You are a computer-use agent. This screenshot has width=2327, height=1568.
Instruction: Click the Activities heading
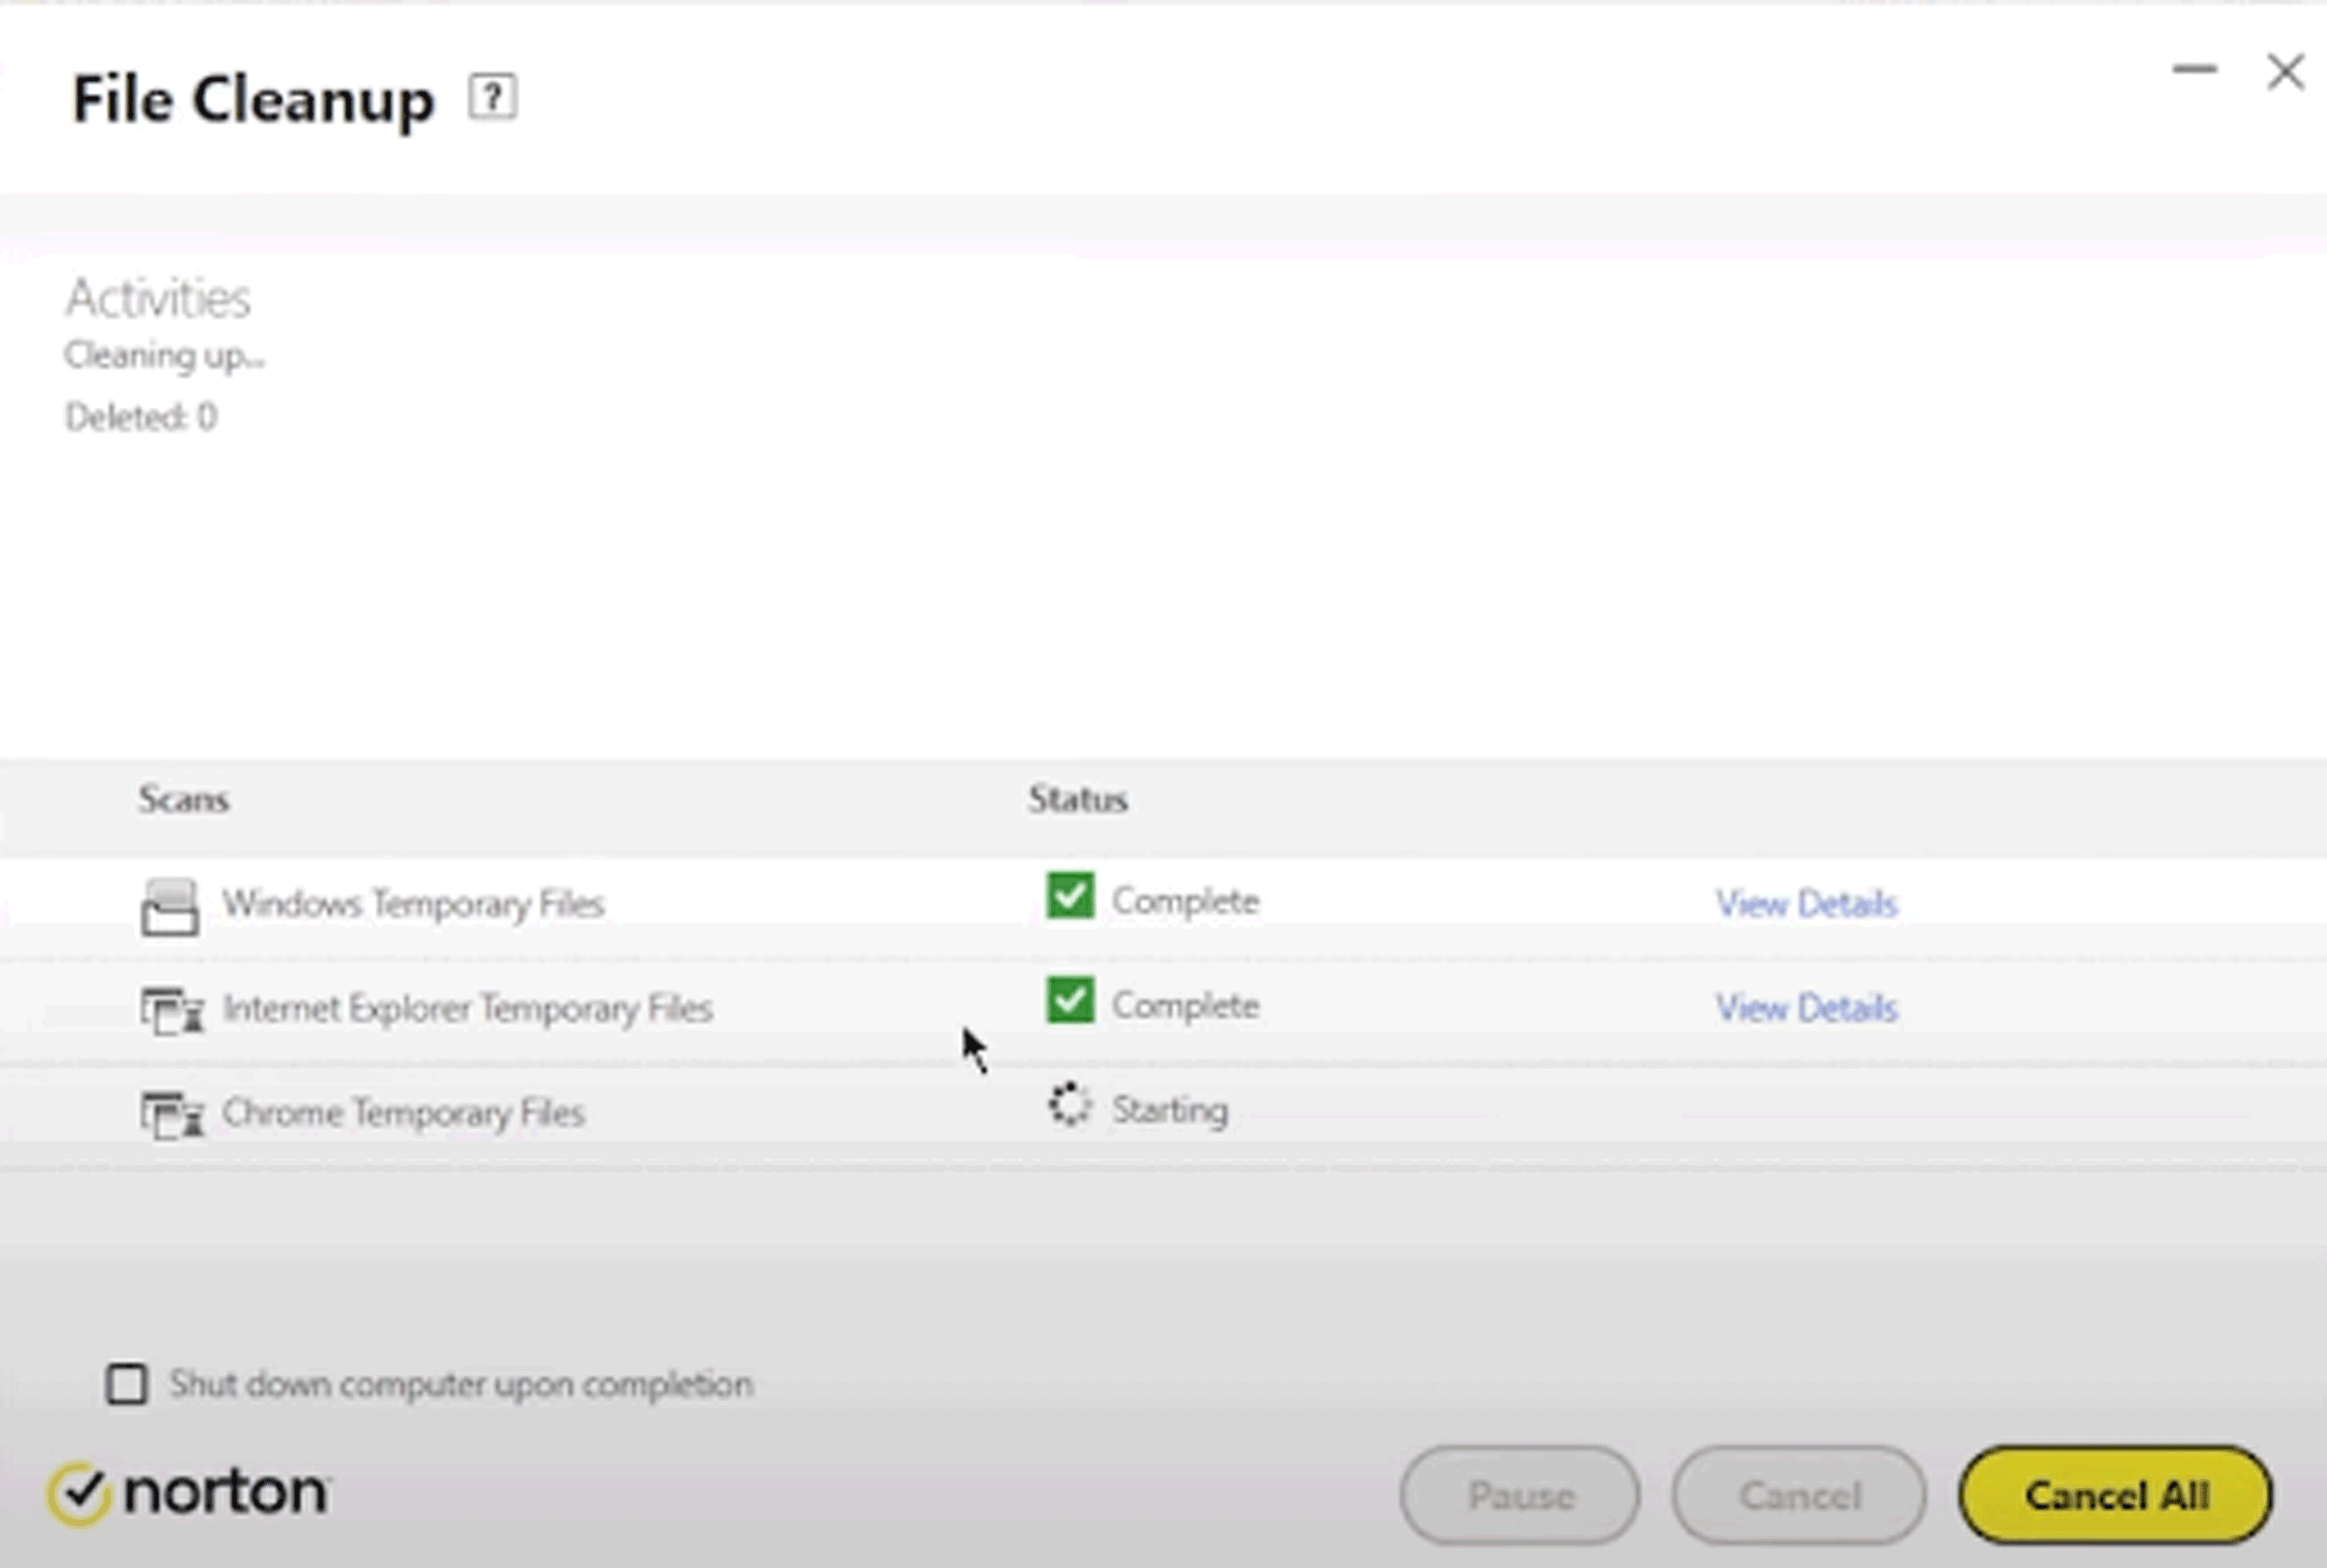point(158,298)
